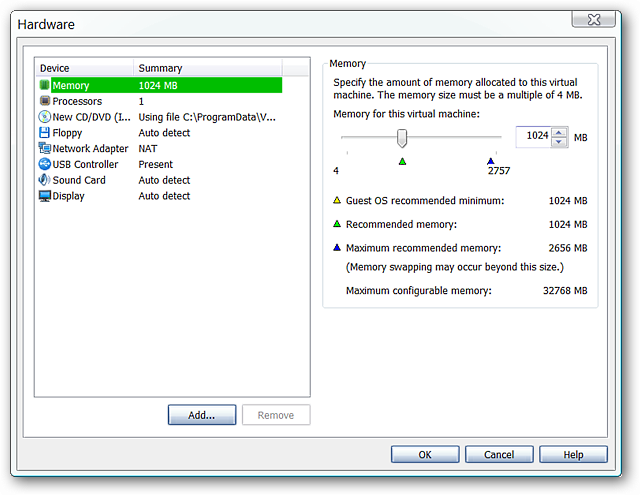Screen dimensions: 640x495
Task: Click the 'Maximum configurable memory:' label
Action: (419, 290)
